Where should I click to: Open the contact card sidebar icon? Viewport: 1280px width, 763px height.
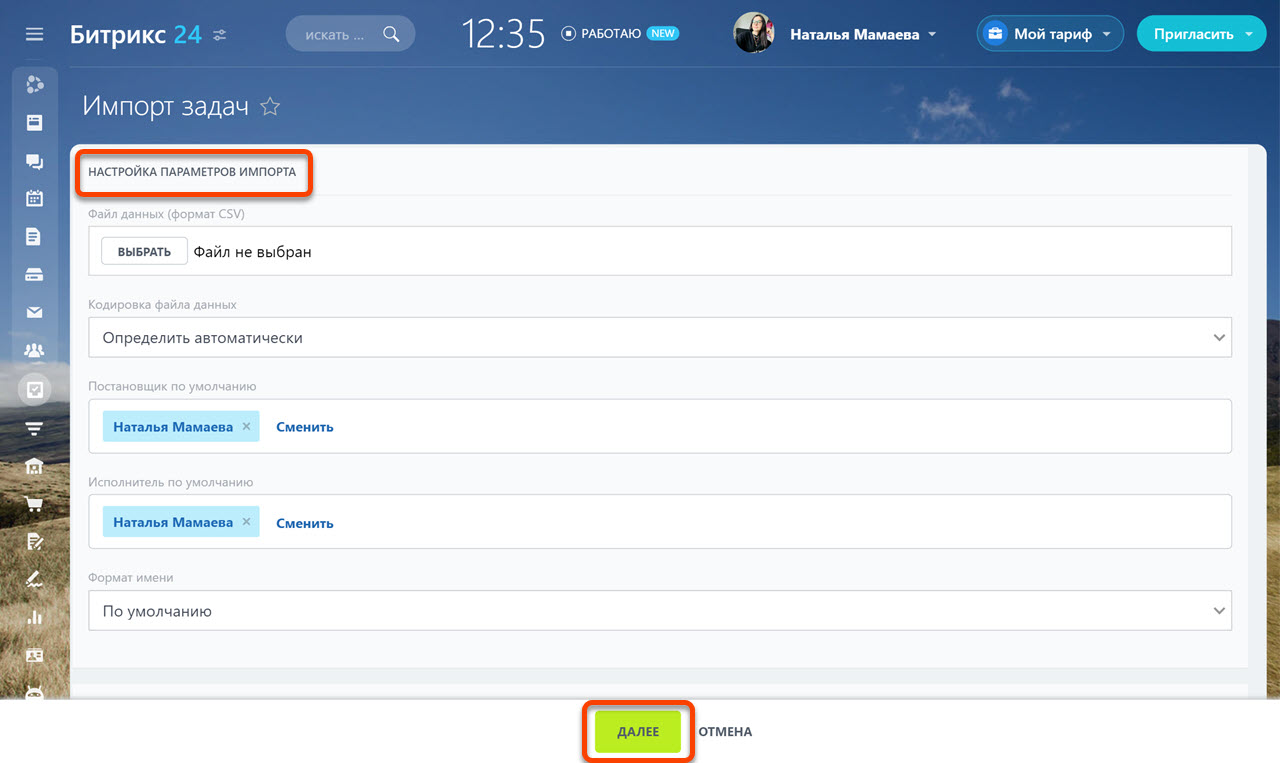35,656
